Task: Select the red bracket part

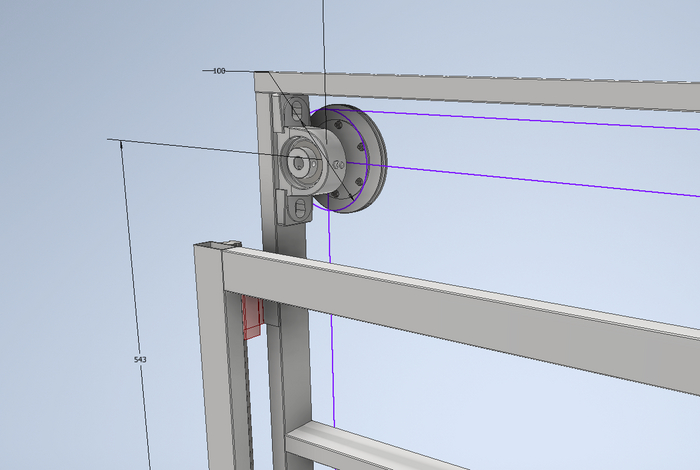Action: (x=254, y=318)
